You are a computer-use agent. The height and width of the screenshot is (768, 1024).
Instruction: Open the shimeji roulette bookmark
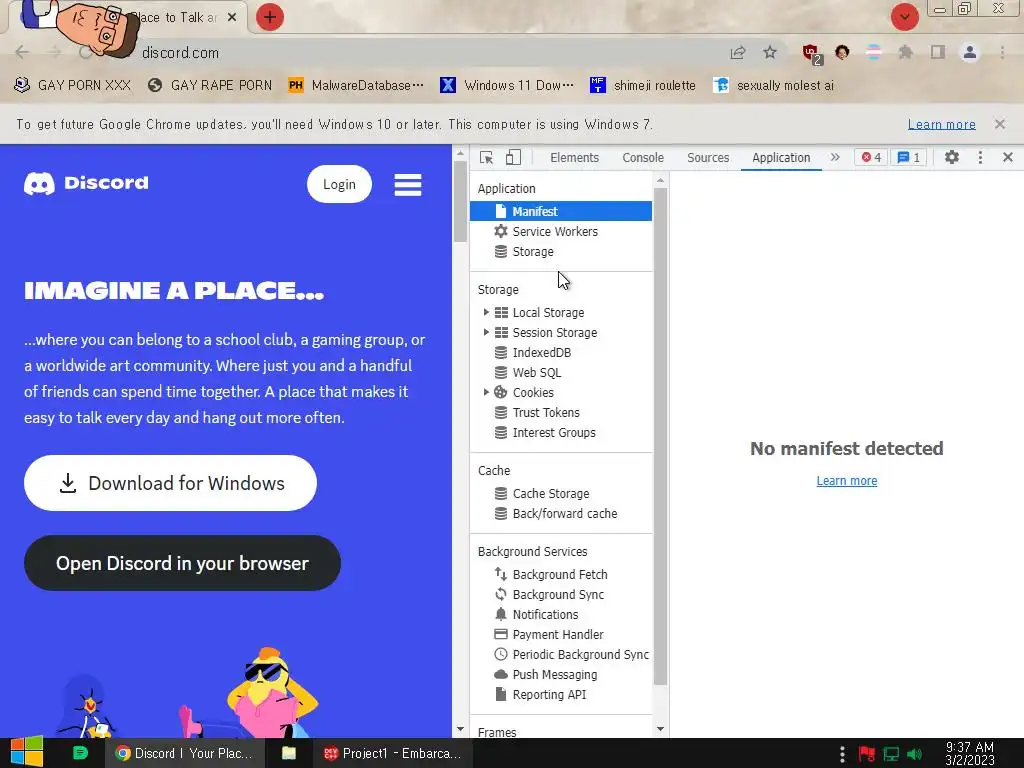pos(643,86)
